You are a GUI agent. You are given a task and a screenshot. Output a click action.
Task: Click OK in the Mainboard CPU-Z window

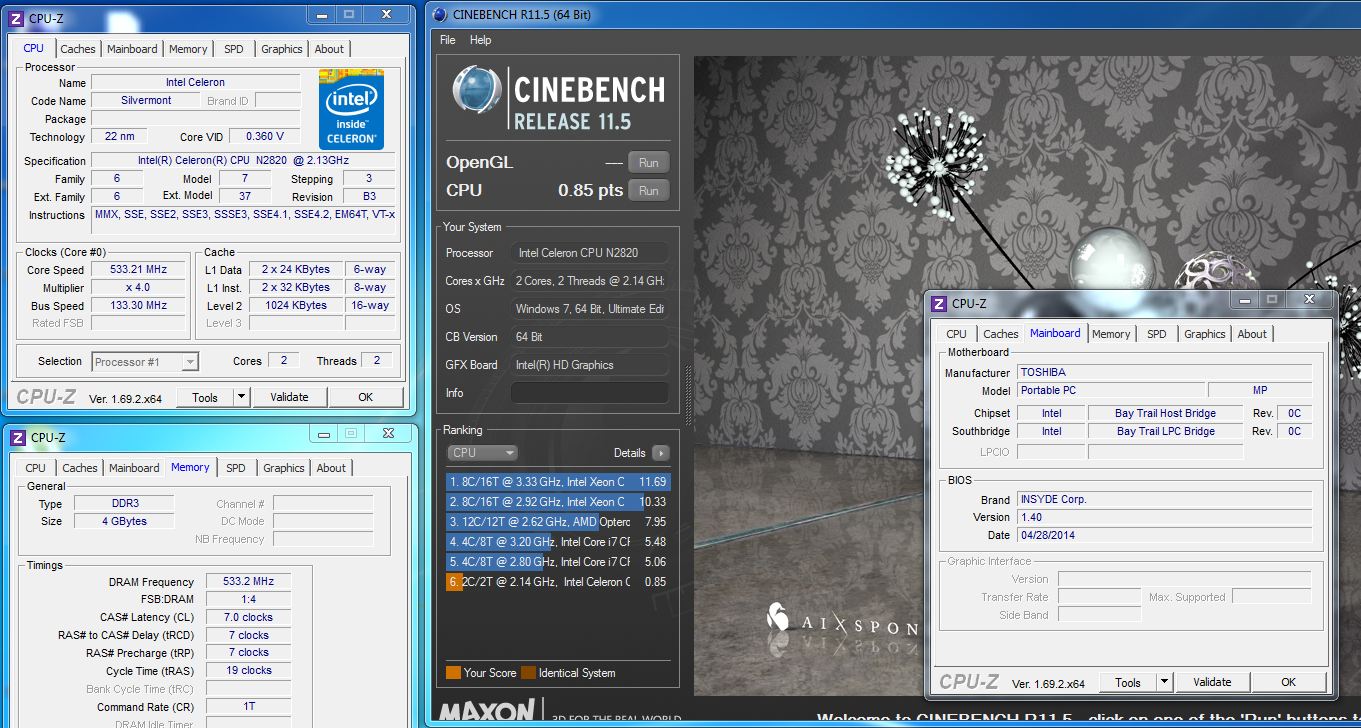[x=1288, y=682]
